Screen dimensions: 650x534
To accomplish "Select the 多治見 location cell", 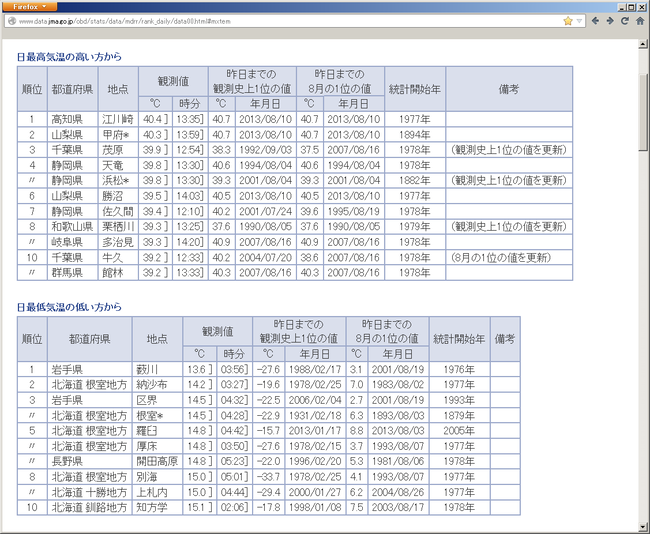I will pos(118,242).
